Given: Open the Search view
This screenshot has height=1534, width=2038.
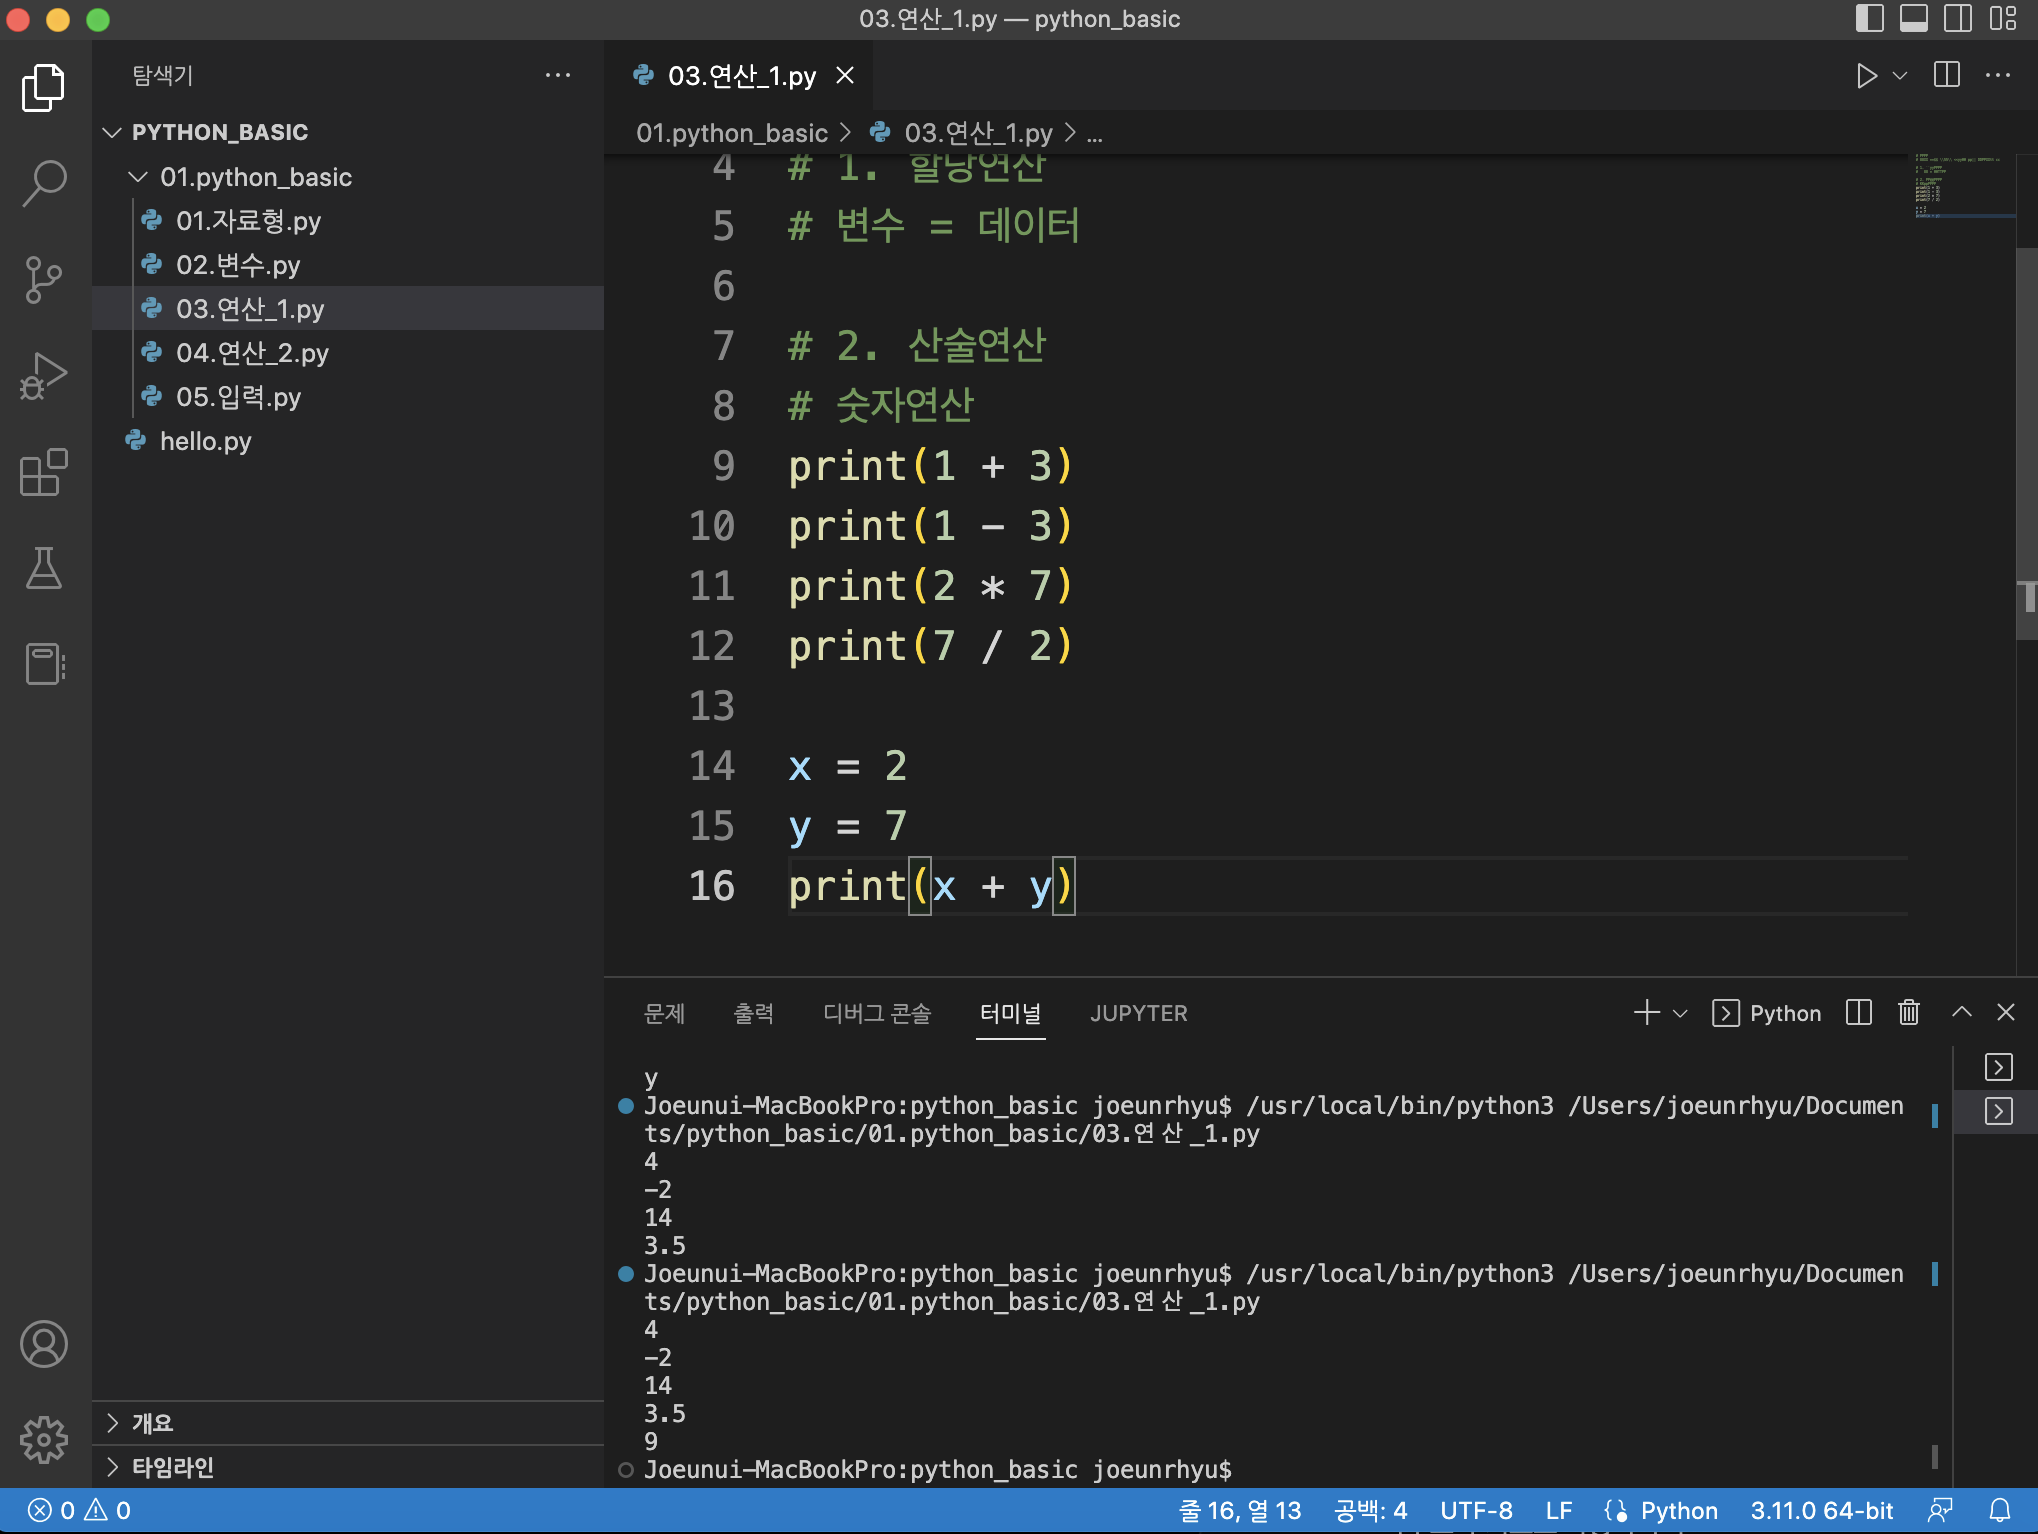Looking at the screenshot, I should click(44, 184).
